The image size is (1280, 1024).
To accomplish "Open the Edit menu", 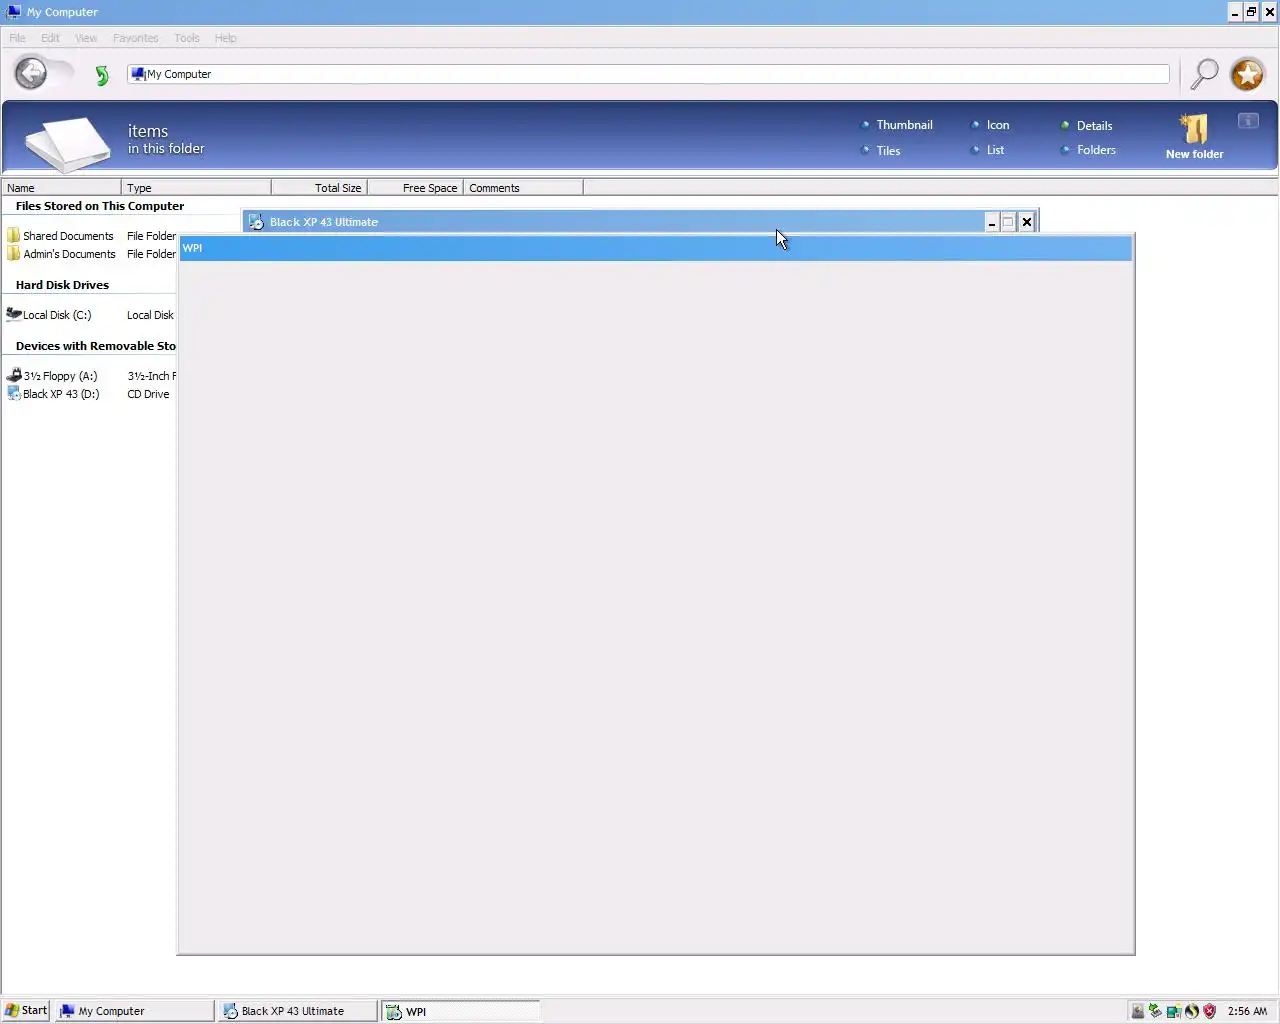I will 50,38.
